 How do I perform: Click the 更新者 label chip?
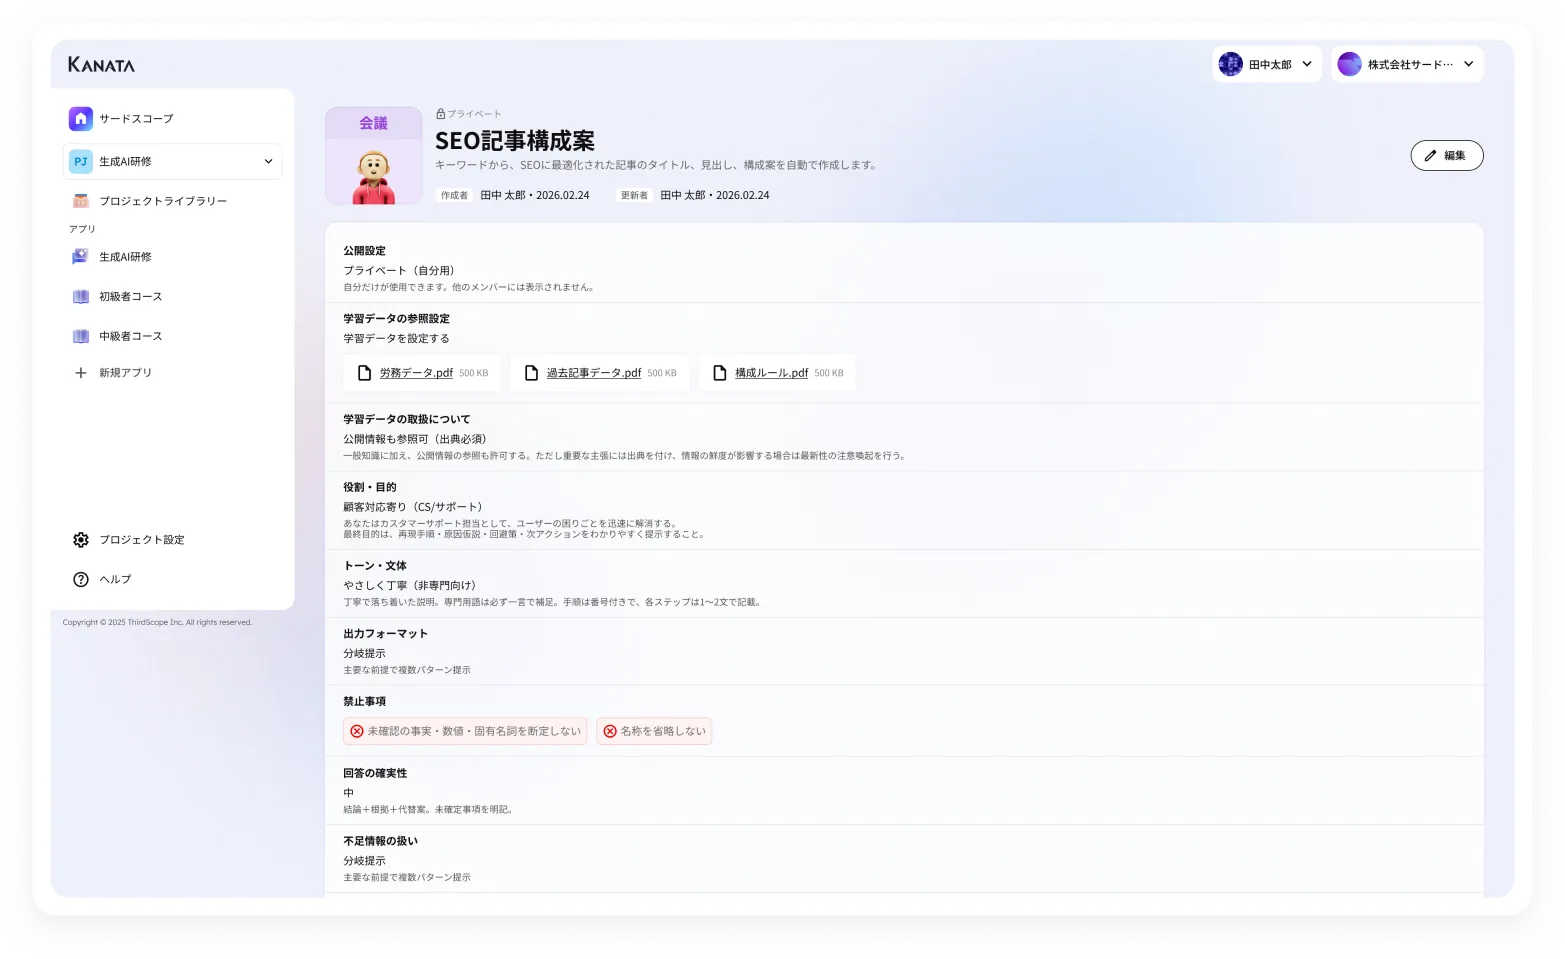(633, 195)
